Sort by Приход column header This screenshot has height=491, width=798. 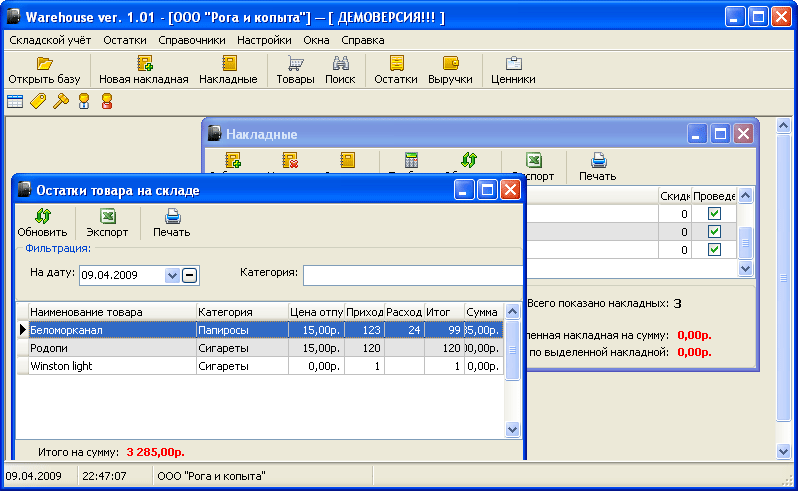pos(364,312)
